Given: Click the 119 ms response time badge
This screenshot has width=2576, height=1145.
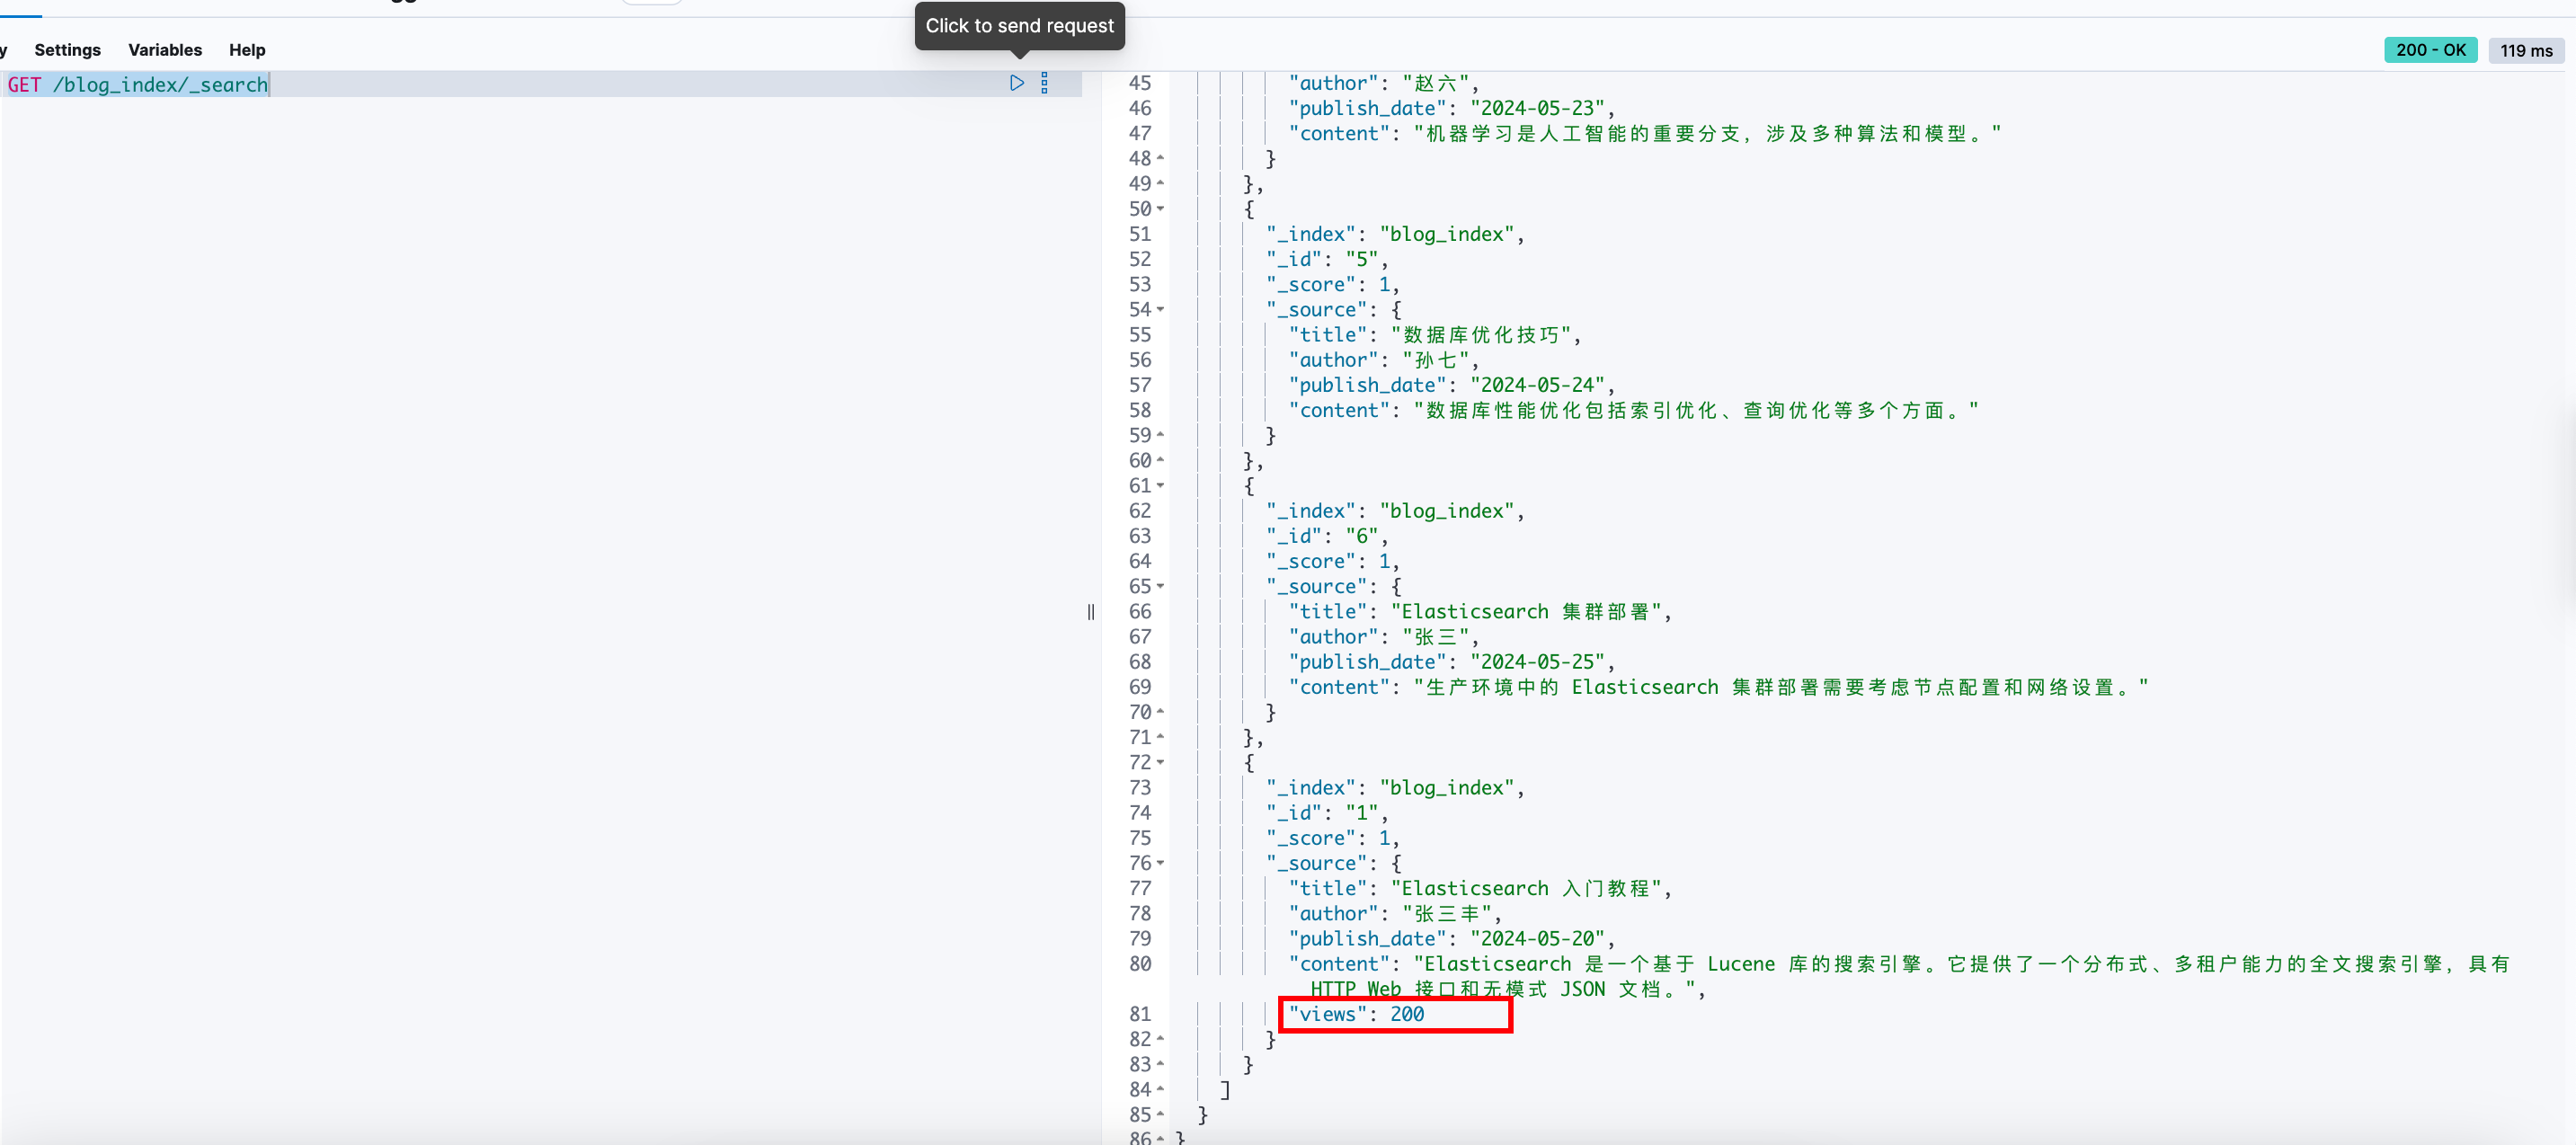Looking at the screenshot, I should 2526,50.
